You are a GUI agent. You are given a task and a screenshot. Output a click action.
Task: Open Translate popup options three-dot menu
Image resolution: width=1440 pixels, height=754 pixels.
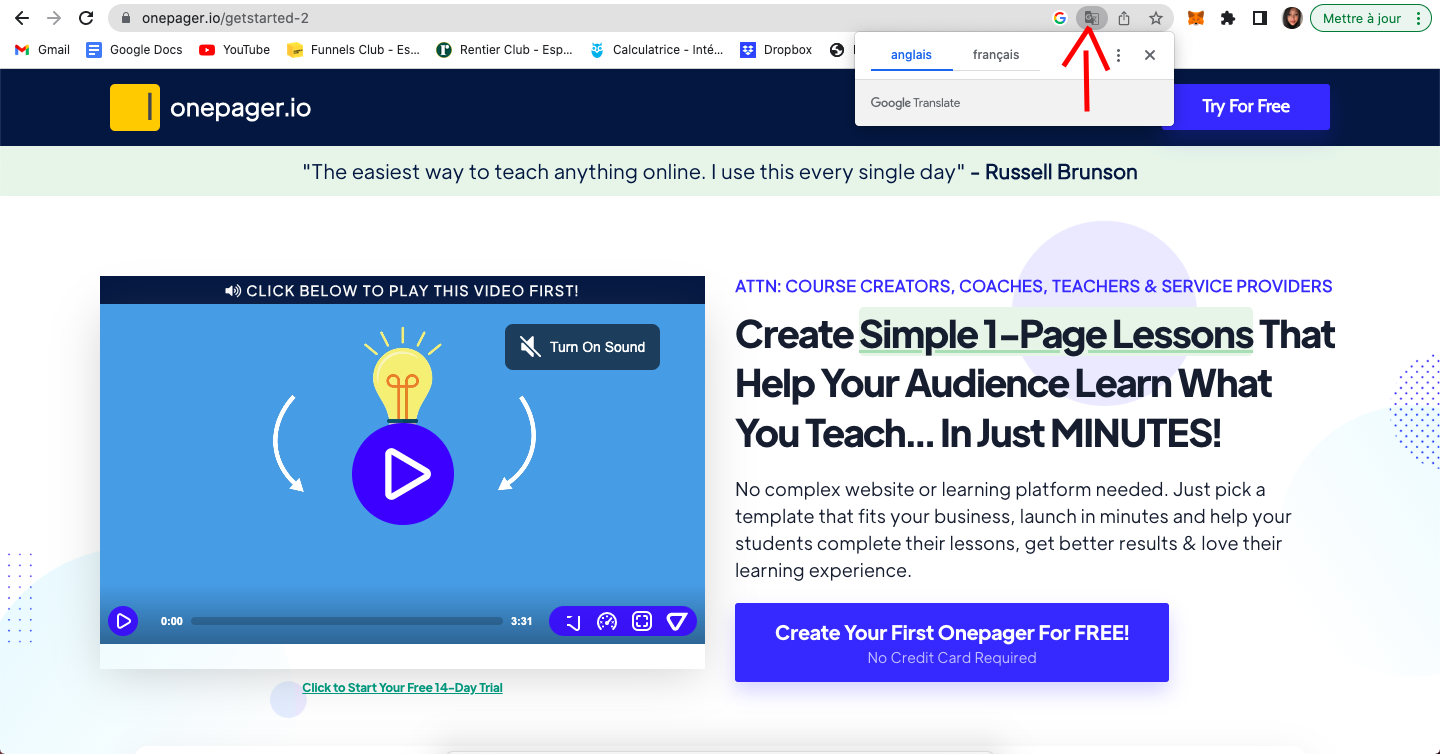1118,55
